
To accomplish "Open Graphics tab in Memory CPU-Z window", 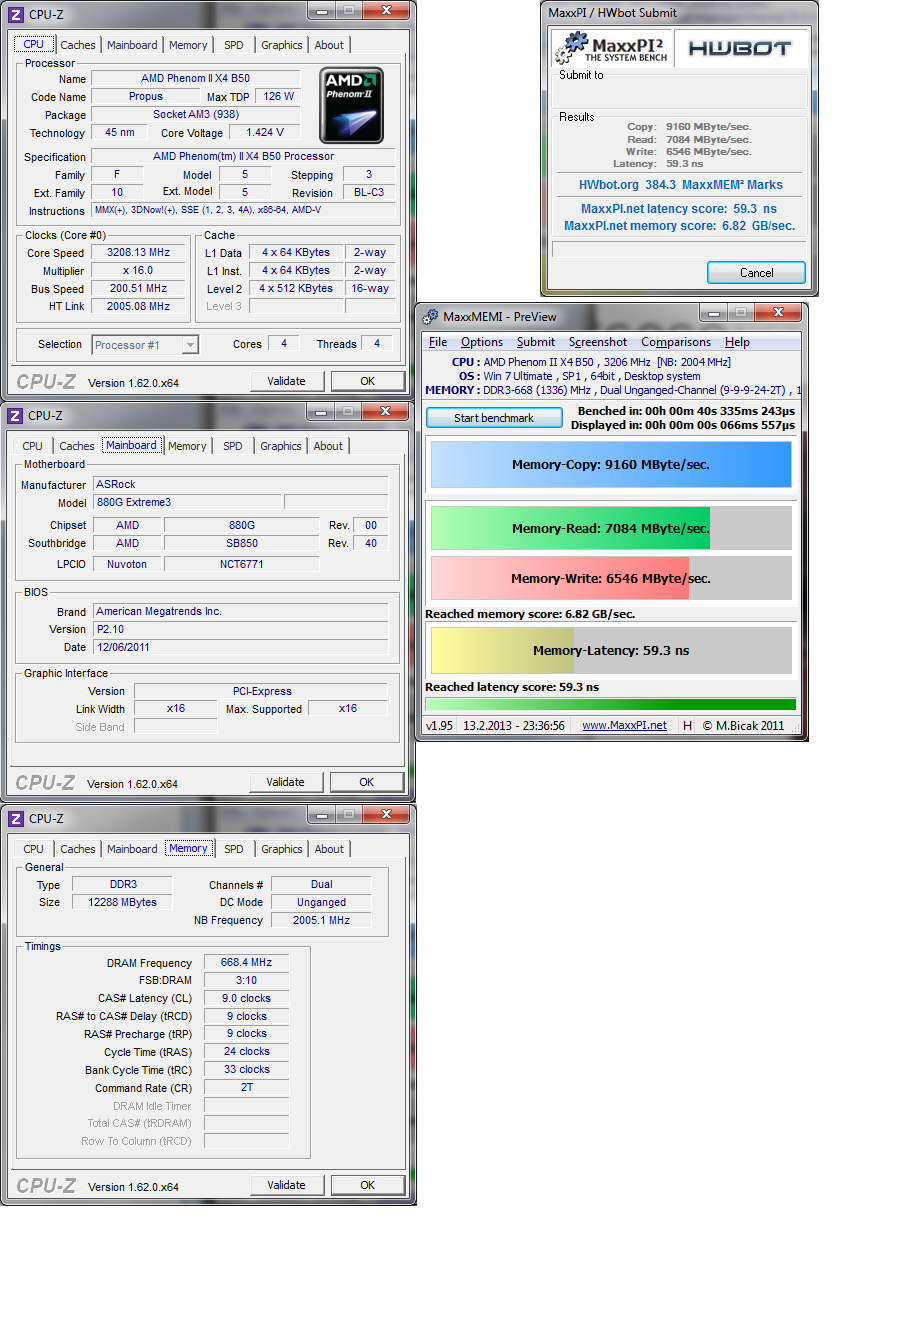I will click(x=282, y=849).
